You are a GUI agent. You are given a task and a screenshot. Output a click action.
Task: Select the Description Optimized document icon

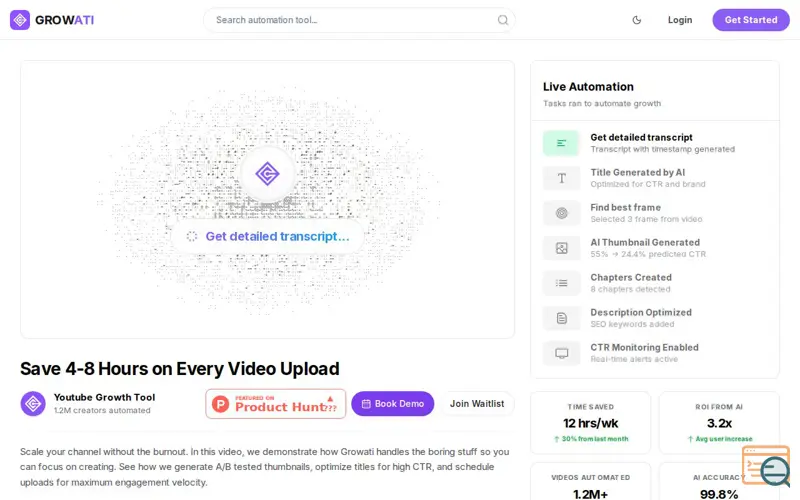coord(561,318)
